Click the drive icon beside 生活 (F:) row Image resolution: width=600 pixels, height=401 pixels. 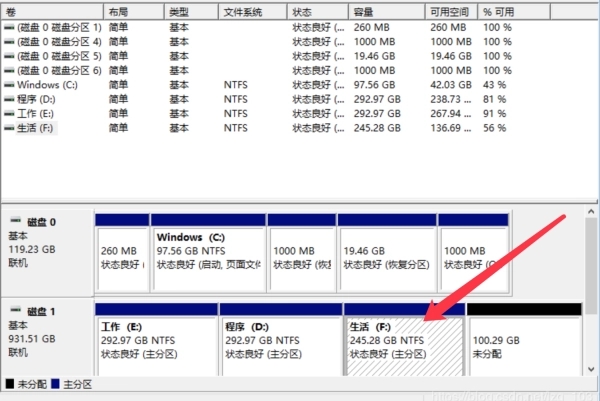tap(10, 128)
